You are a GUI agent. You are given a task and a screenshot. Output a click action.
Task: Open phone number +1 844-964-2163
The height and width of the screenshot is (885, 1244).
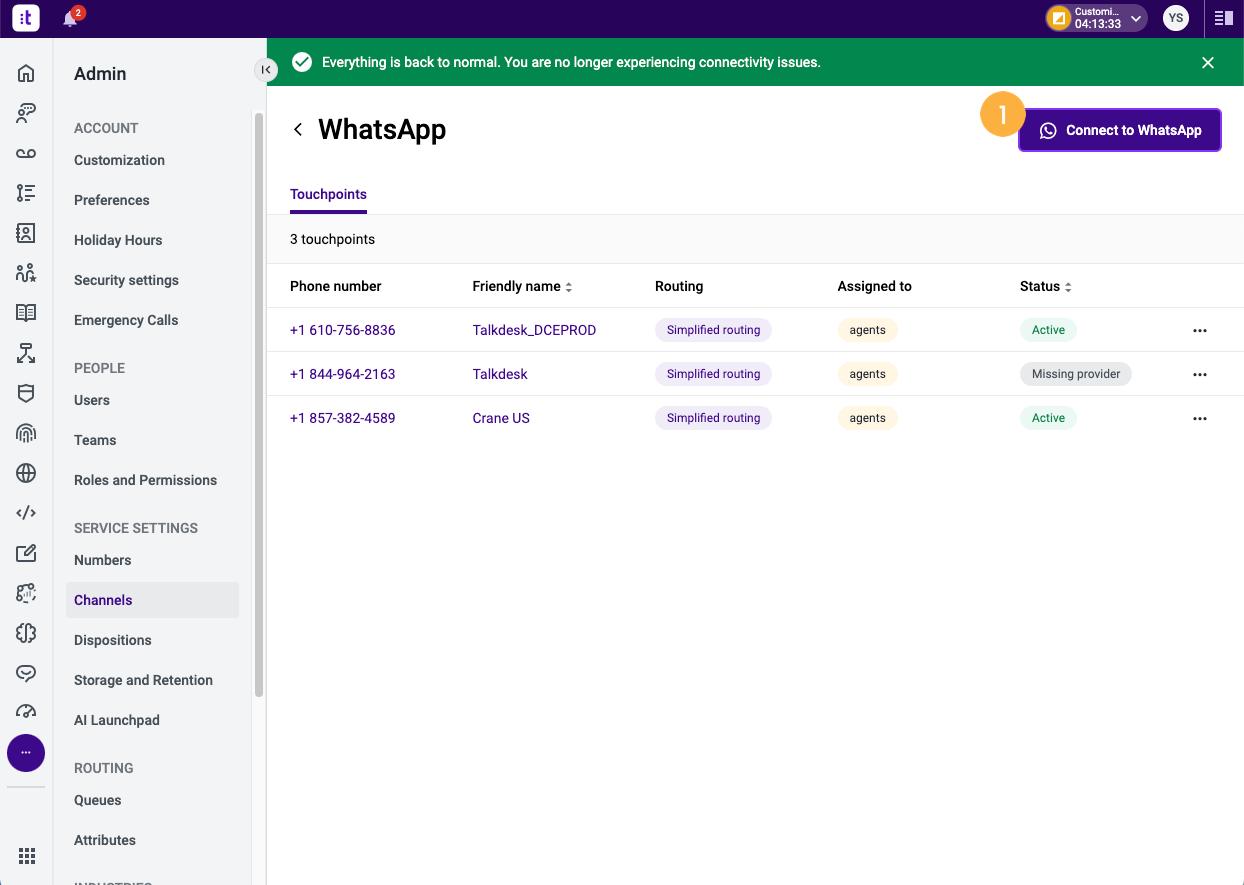point(342,374)
